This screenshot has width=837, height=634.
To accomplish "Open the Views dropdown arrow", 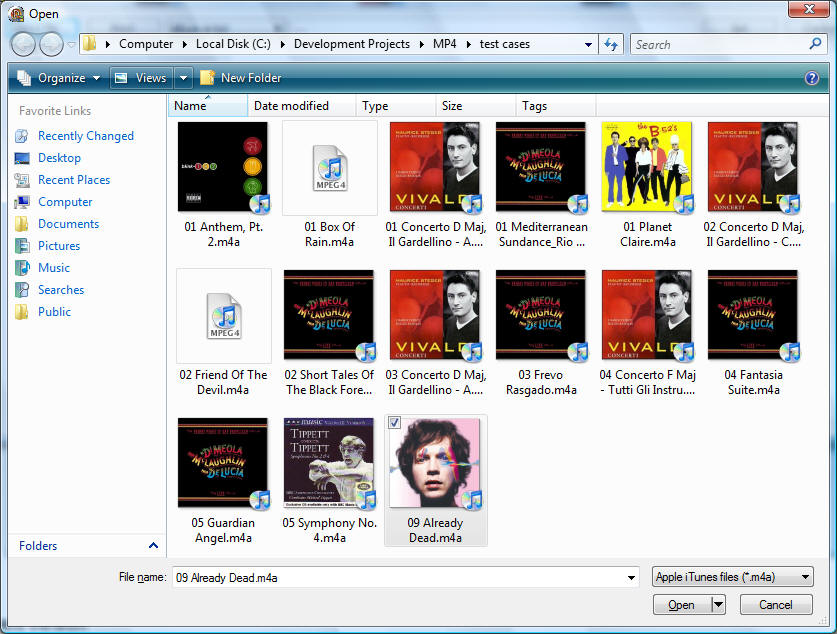I will [183, 78].
